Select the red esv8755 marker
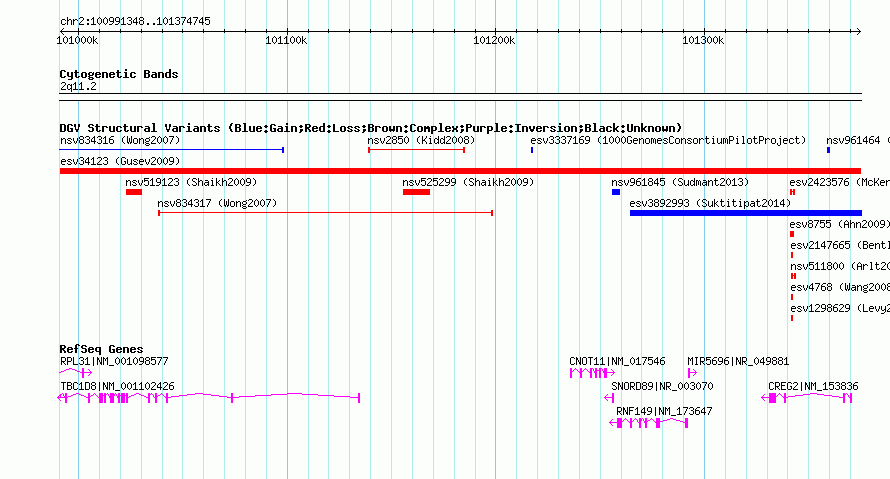 pyautogui.click(x=792, y=234)
